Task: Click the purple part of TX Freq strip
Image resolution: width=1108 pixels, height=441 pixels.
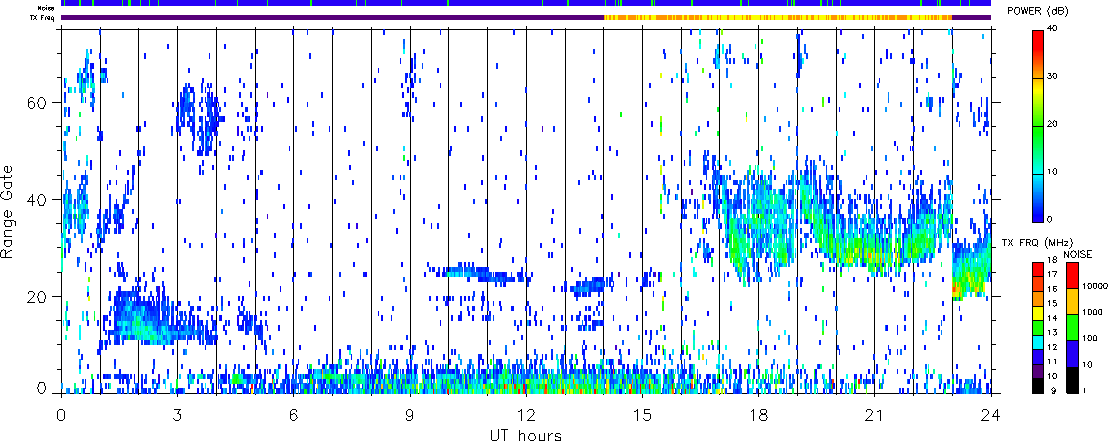Action: [332, 17]
